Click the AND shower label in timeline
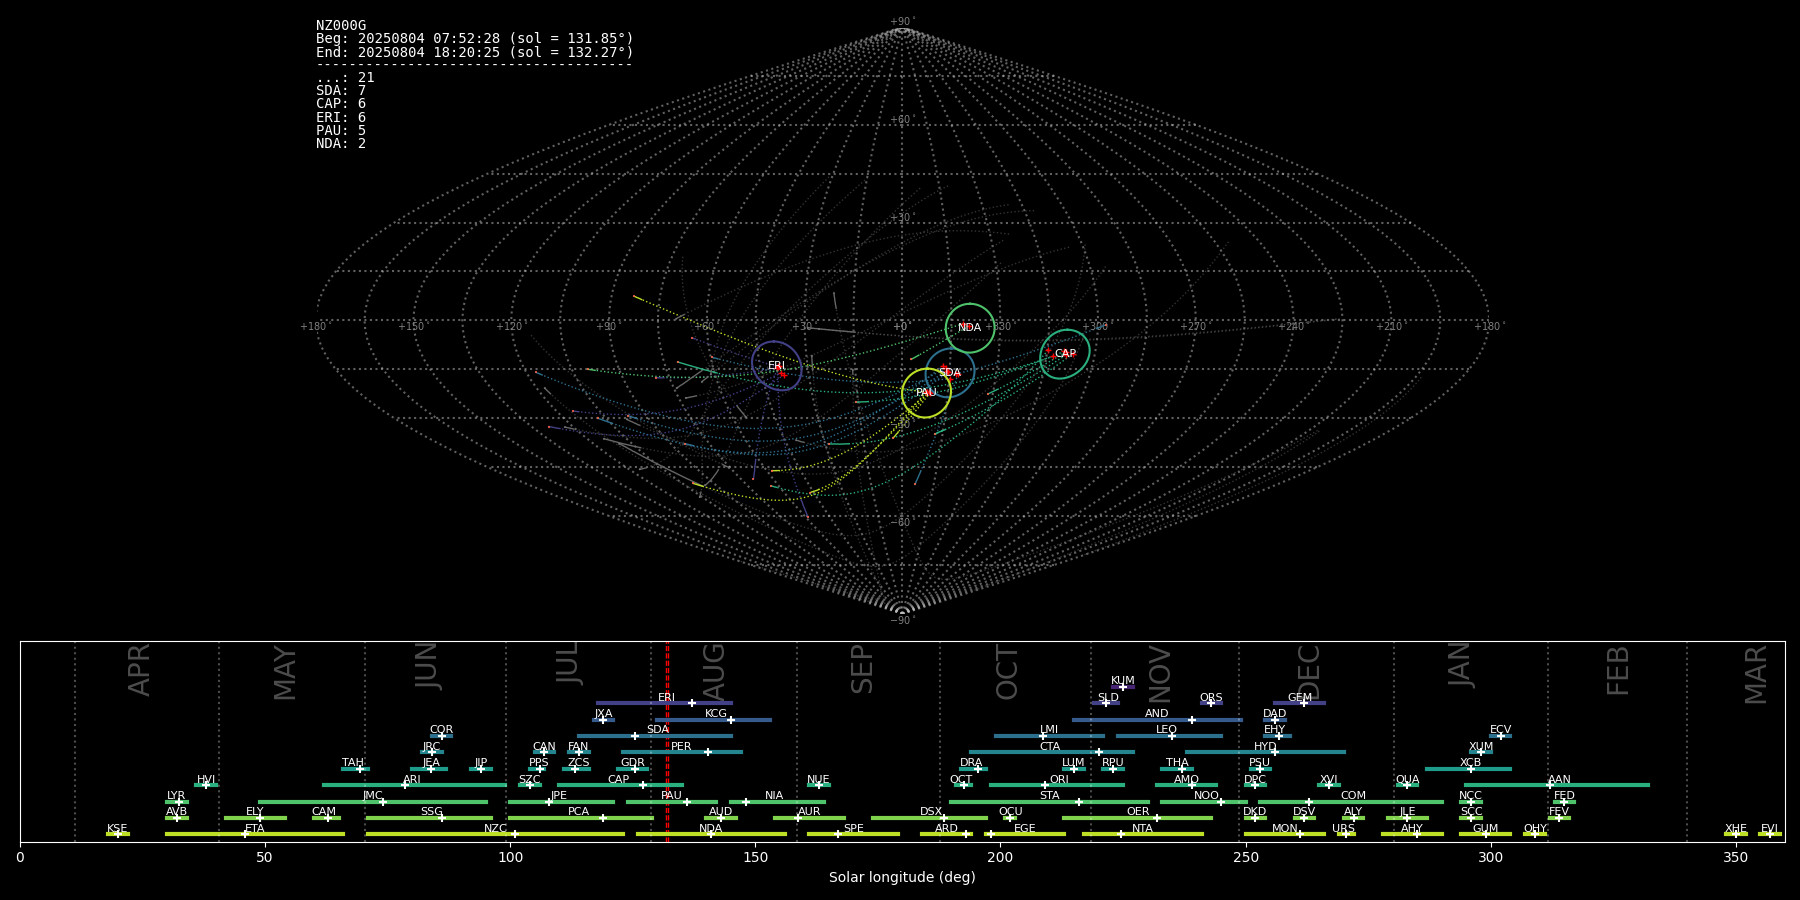 pos(1157,714)
